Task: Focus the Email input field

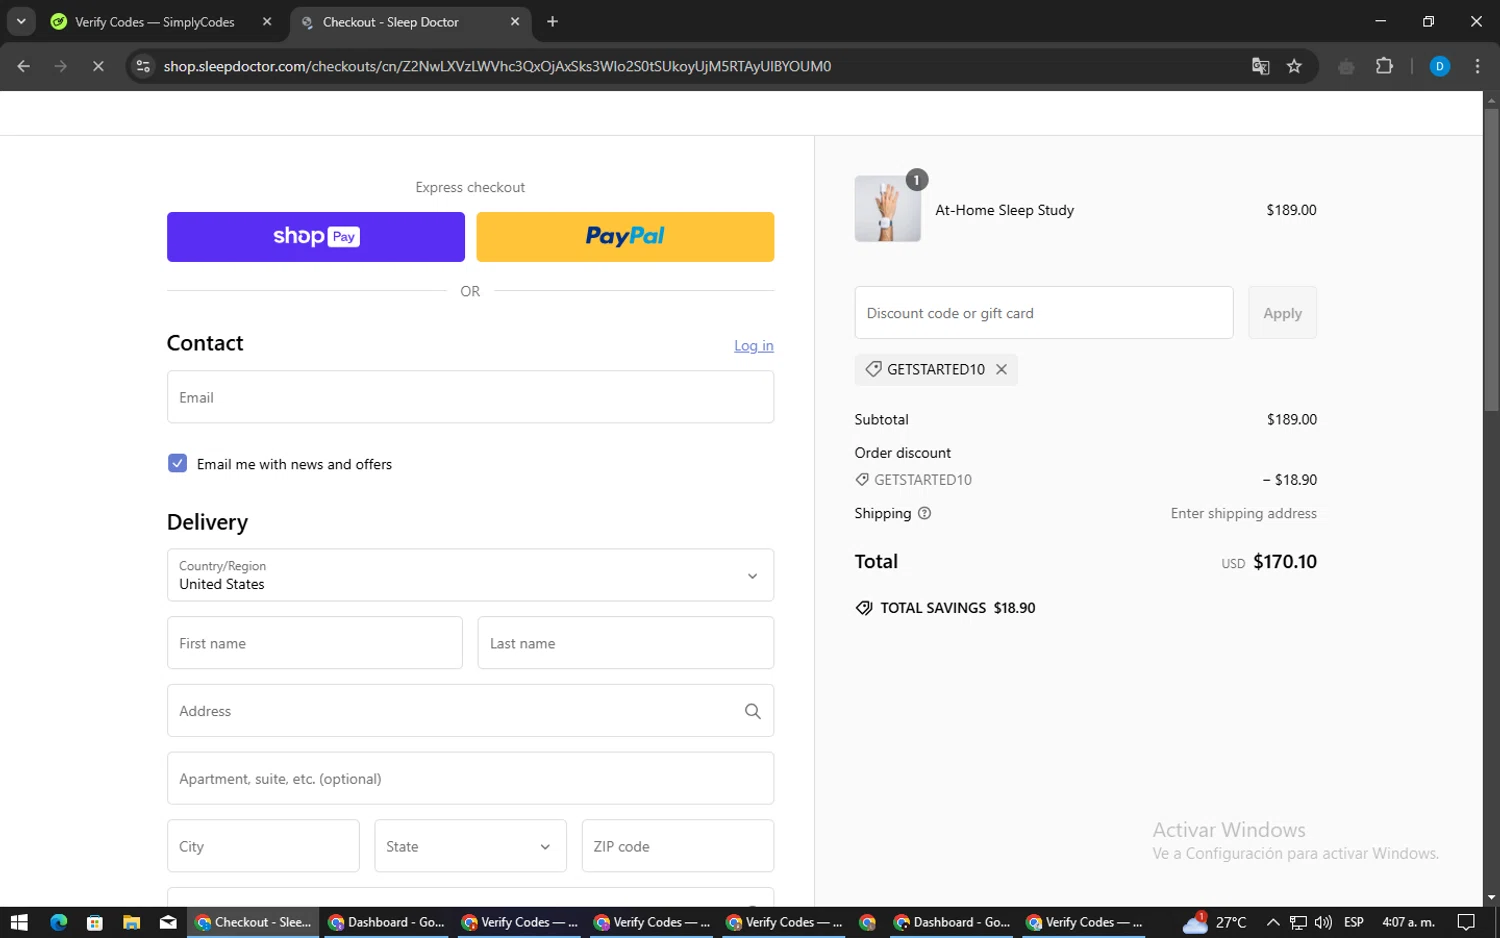Action: pyautogui.click(x=470, y=397)
